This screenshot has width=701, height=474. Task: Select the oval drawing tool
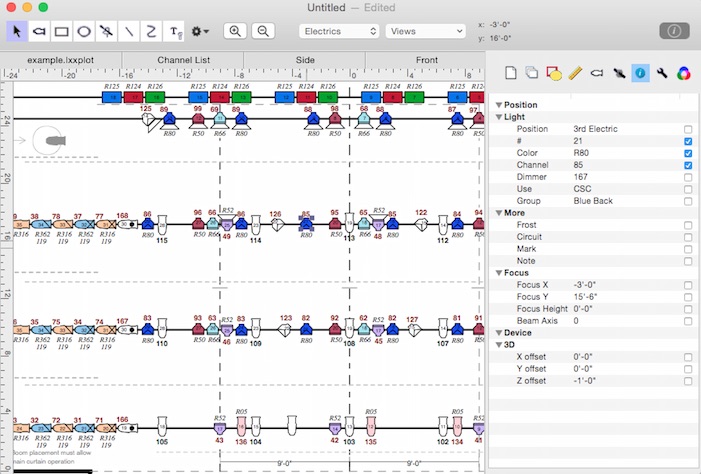point(84,31)
